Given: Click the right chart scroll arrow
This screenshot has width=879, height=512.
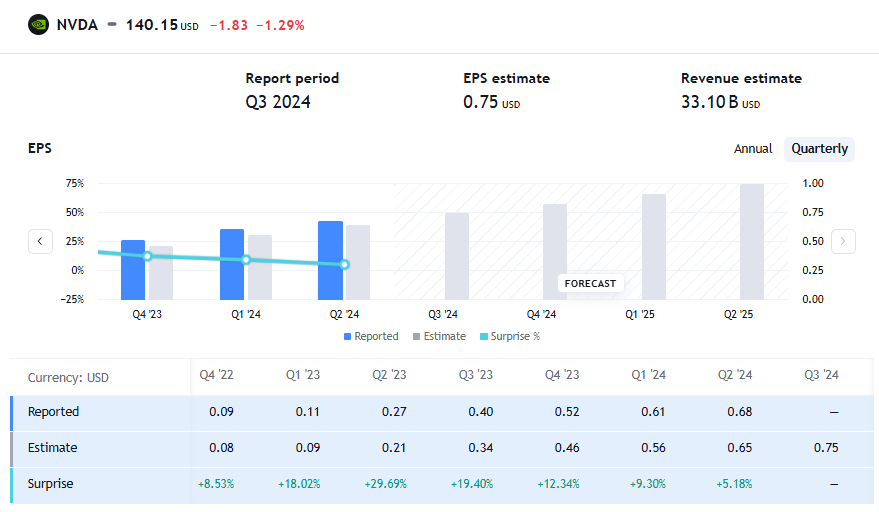Looking at the screenshot, I should [x=843, y=241].
